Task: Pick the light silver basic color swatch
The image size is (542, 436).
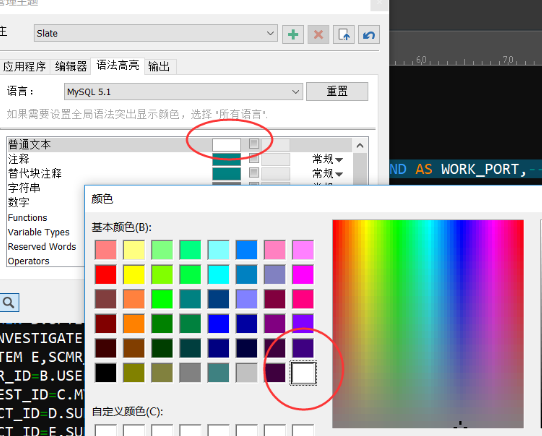Action: pyautogui.click(x=246, y=373)
